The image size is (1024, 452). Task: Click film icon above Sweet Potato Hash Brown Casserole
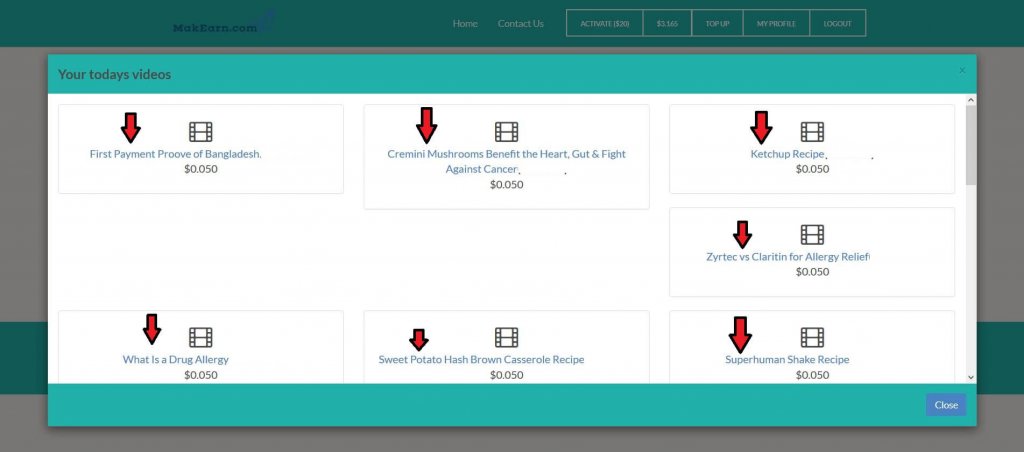tap(506, 337)
